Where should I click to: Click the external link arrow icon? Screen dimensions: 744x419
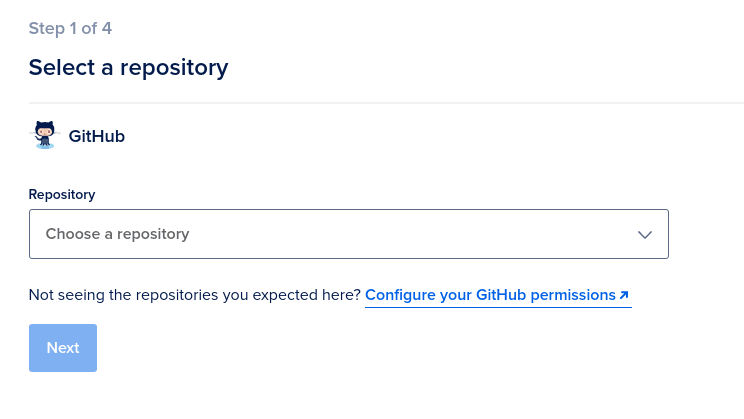click(x=624, y=295)
